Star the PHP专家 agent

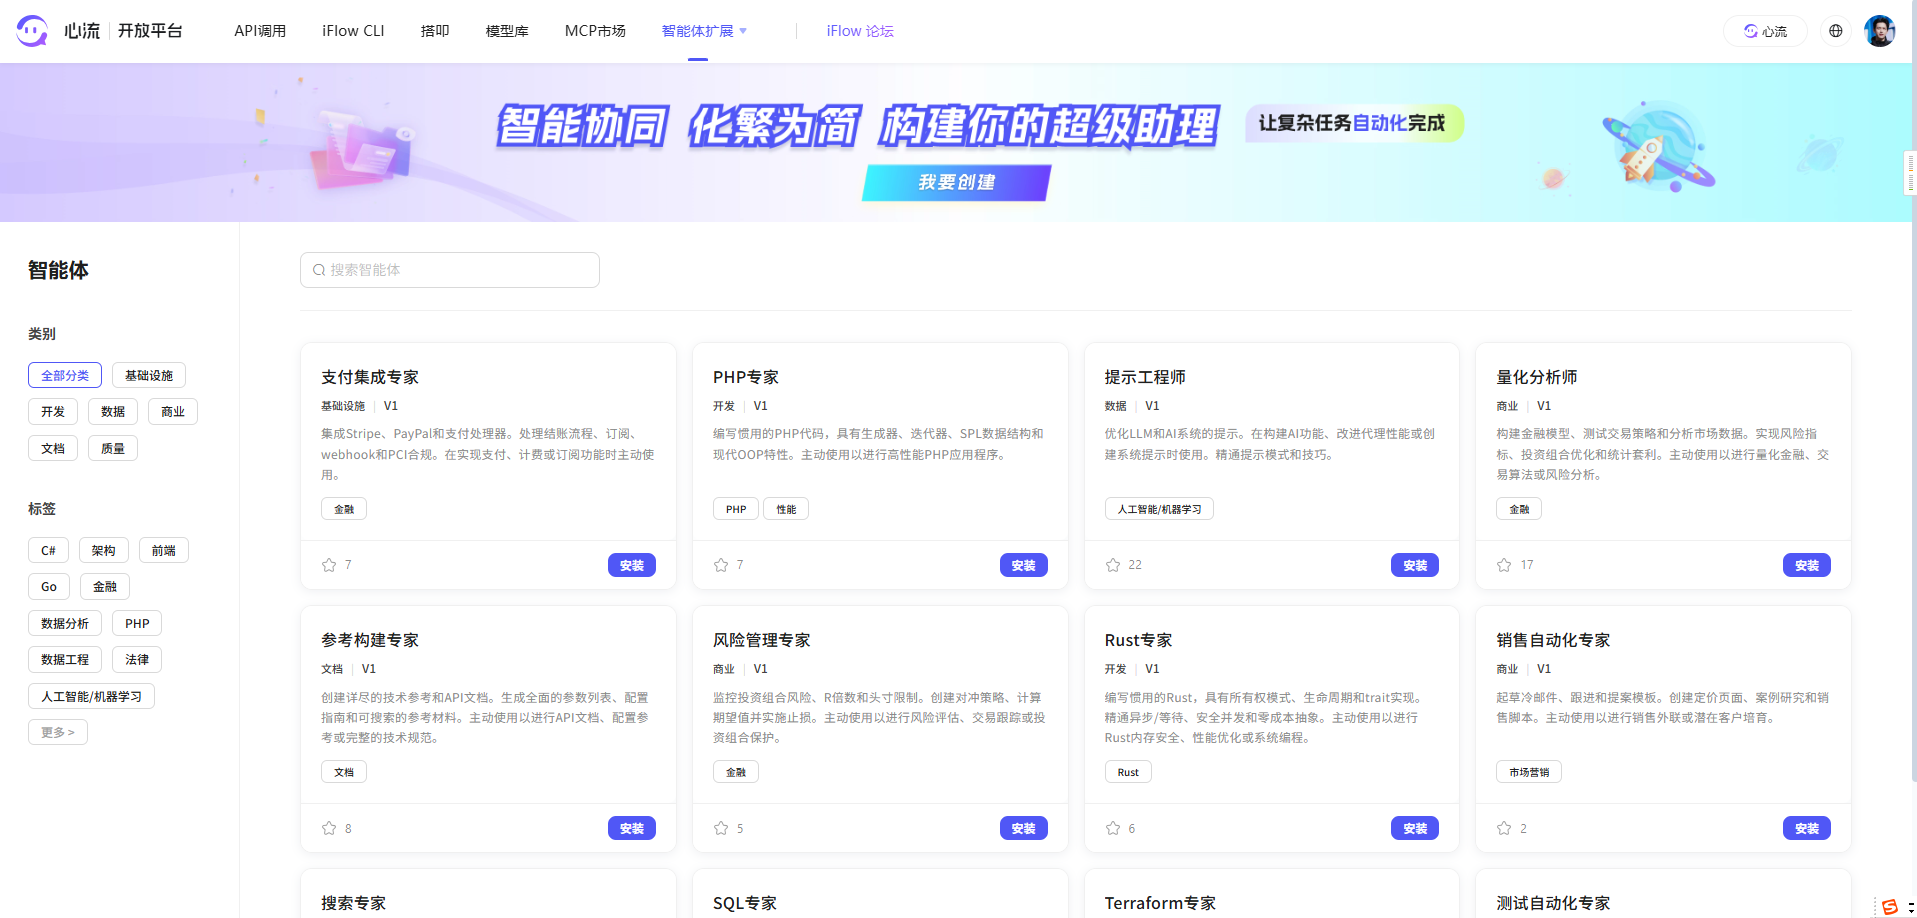(x=721, y=565)
